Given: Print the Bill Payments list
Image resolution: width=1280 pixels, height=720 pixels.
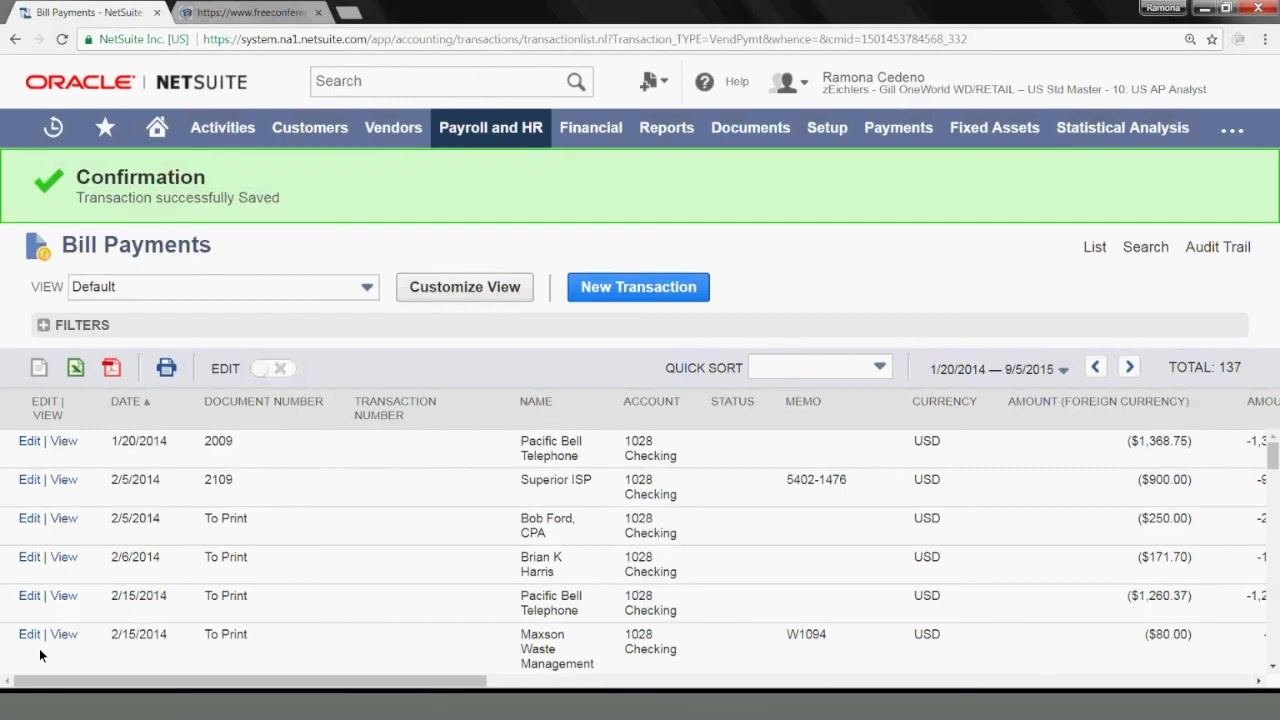Looking at the screenshot, I should coord(166,368).
